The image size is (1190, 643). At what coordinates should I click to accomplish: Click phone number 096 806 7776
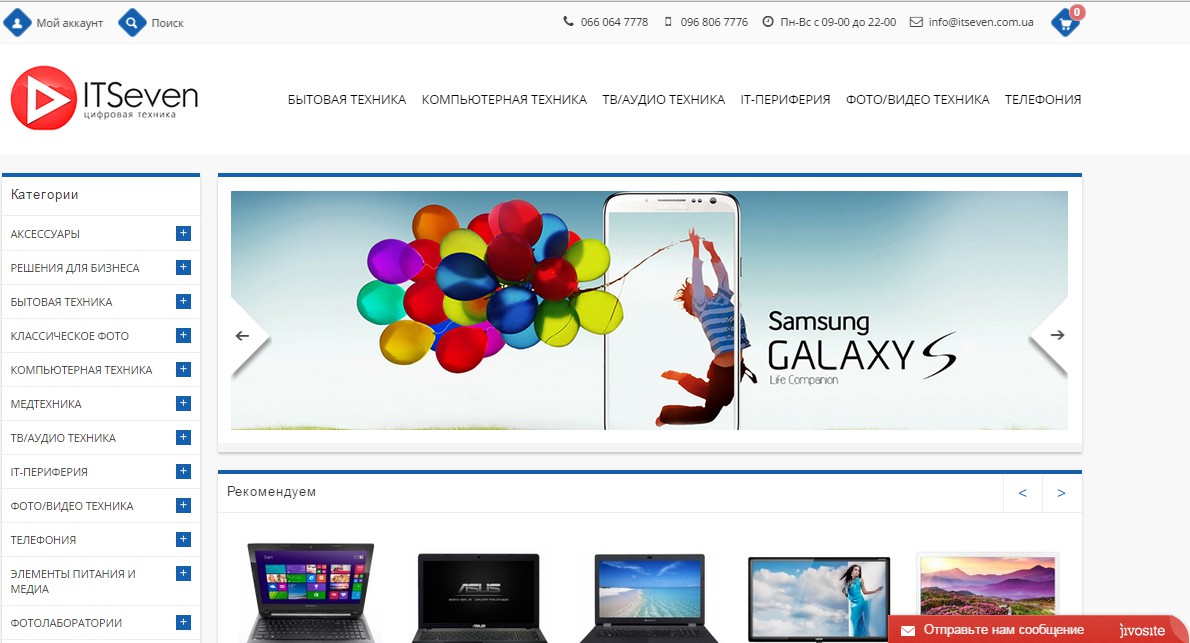point(714,22)
